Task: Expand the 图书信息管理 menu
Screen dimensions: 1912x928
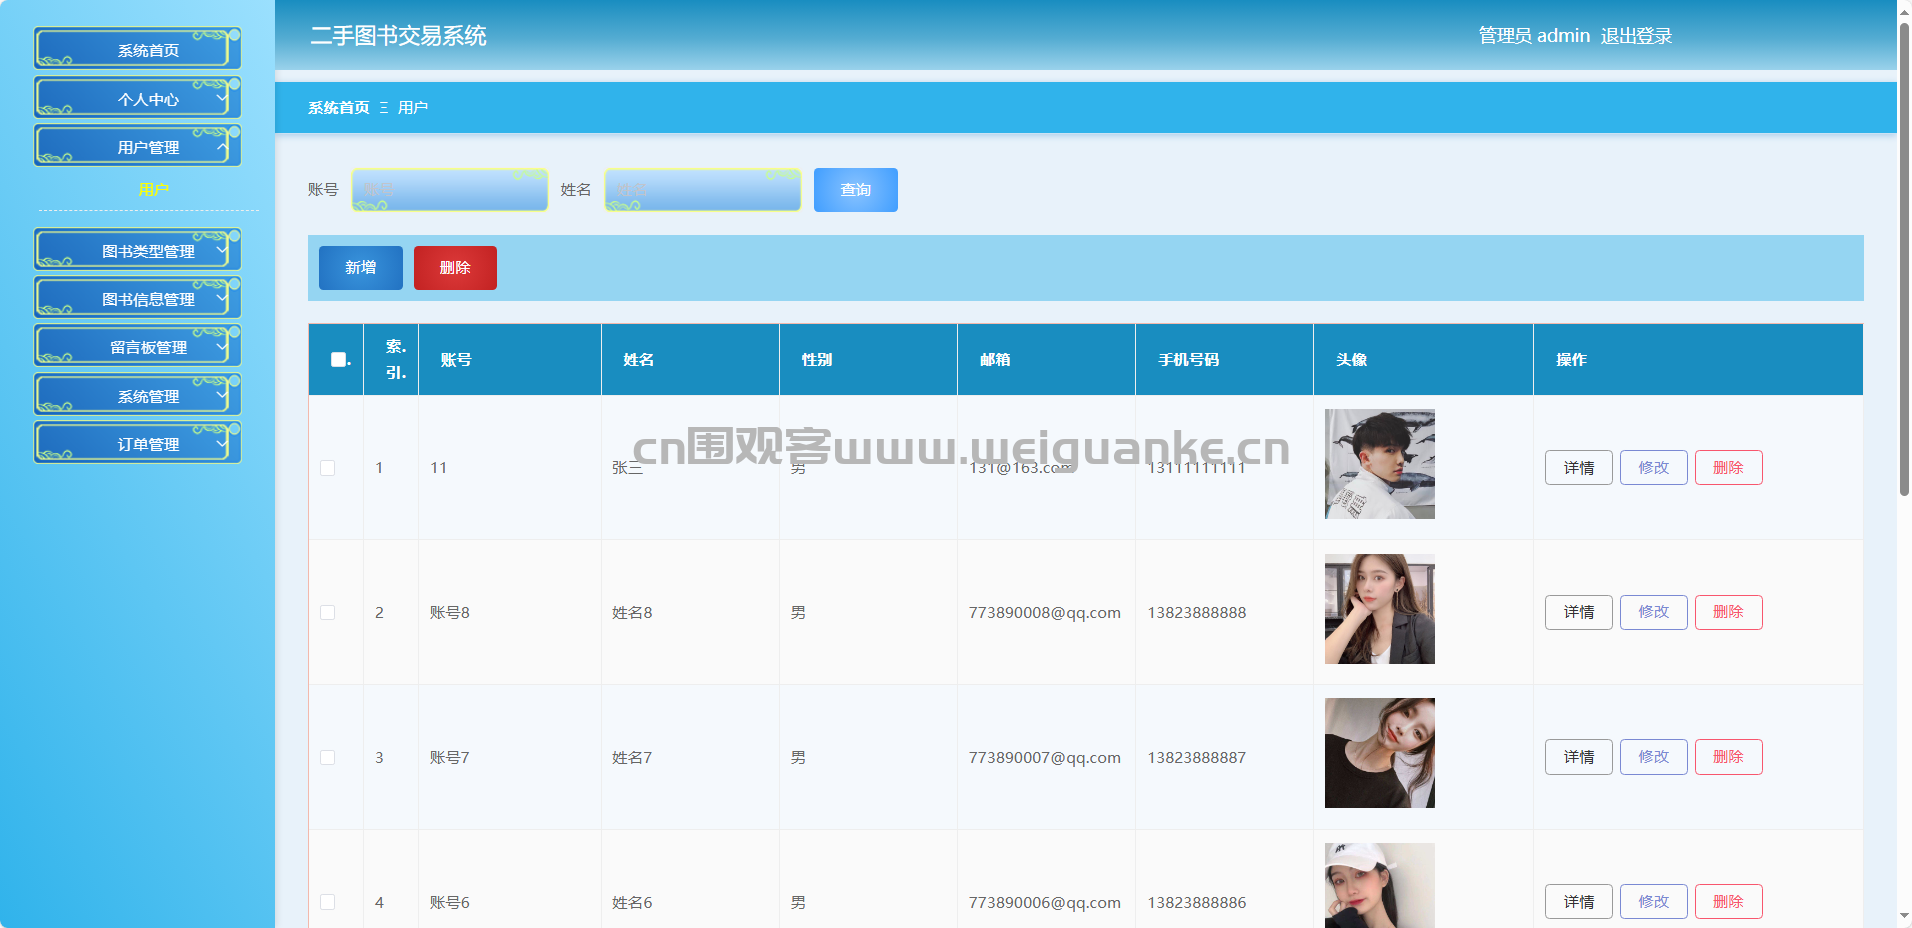Action: click(138, 298)
